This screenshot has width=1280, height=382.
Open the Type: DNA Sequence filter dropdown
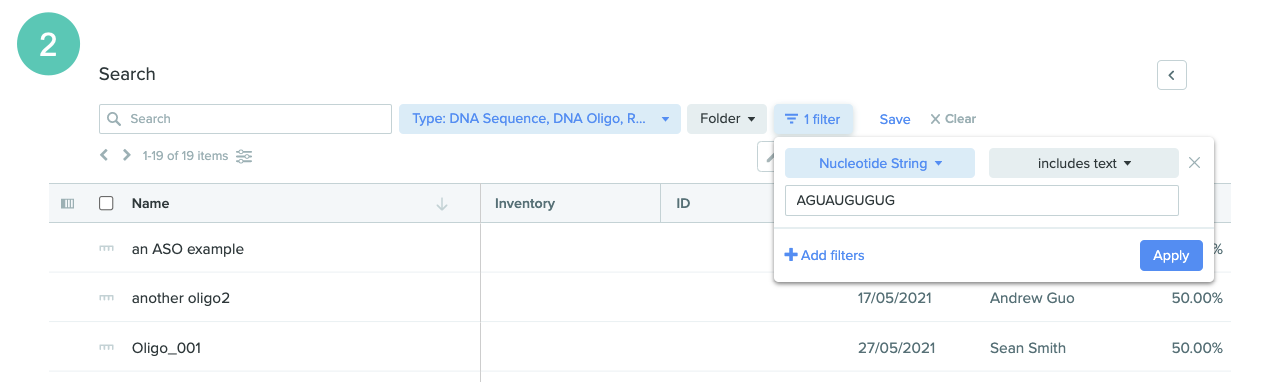pos(540,119)
